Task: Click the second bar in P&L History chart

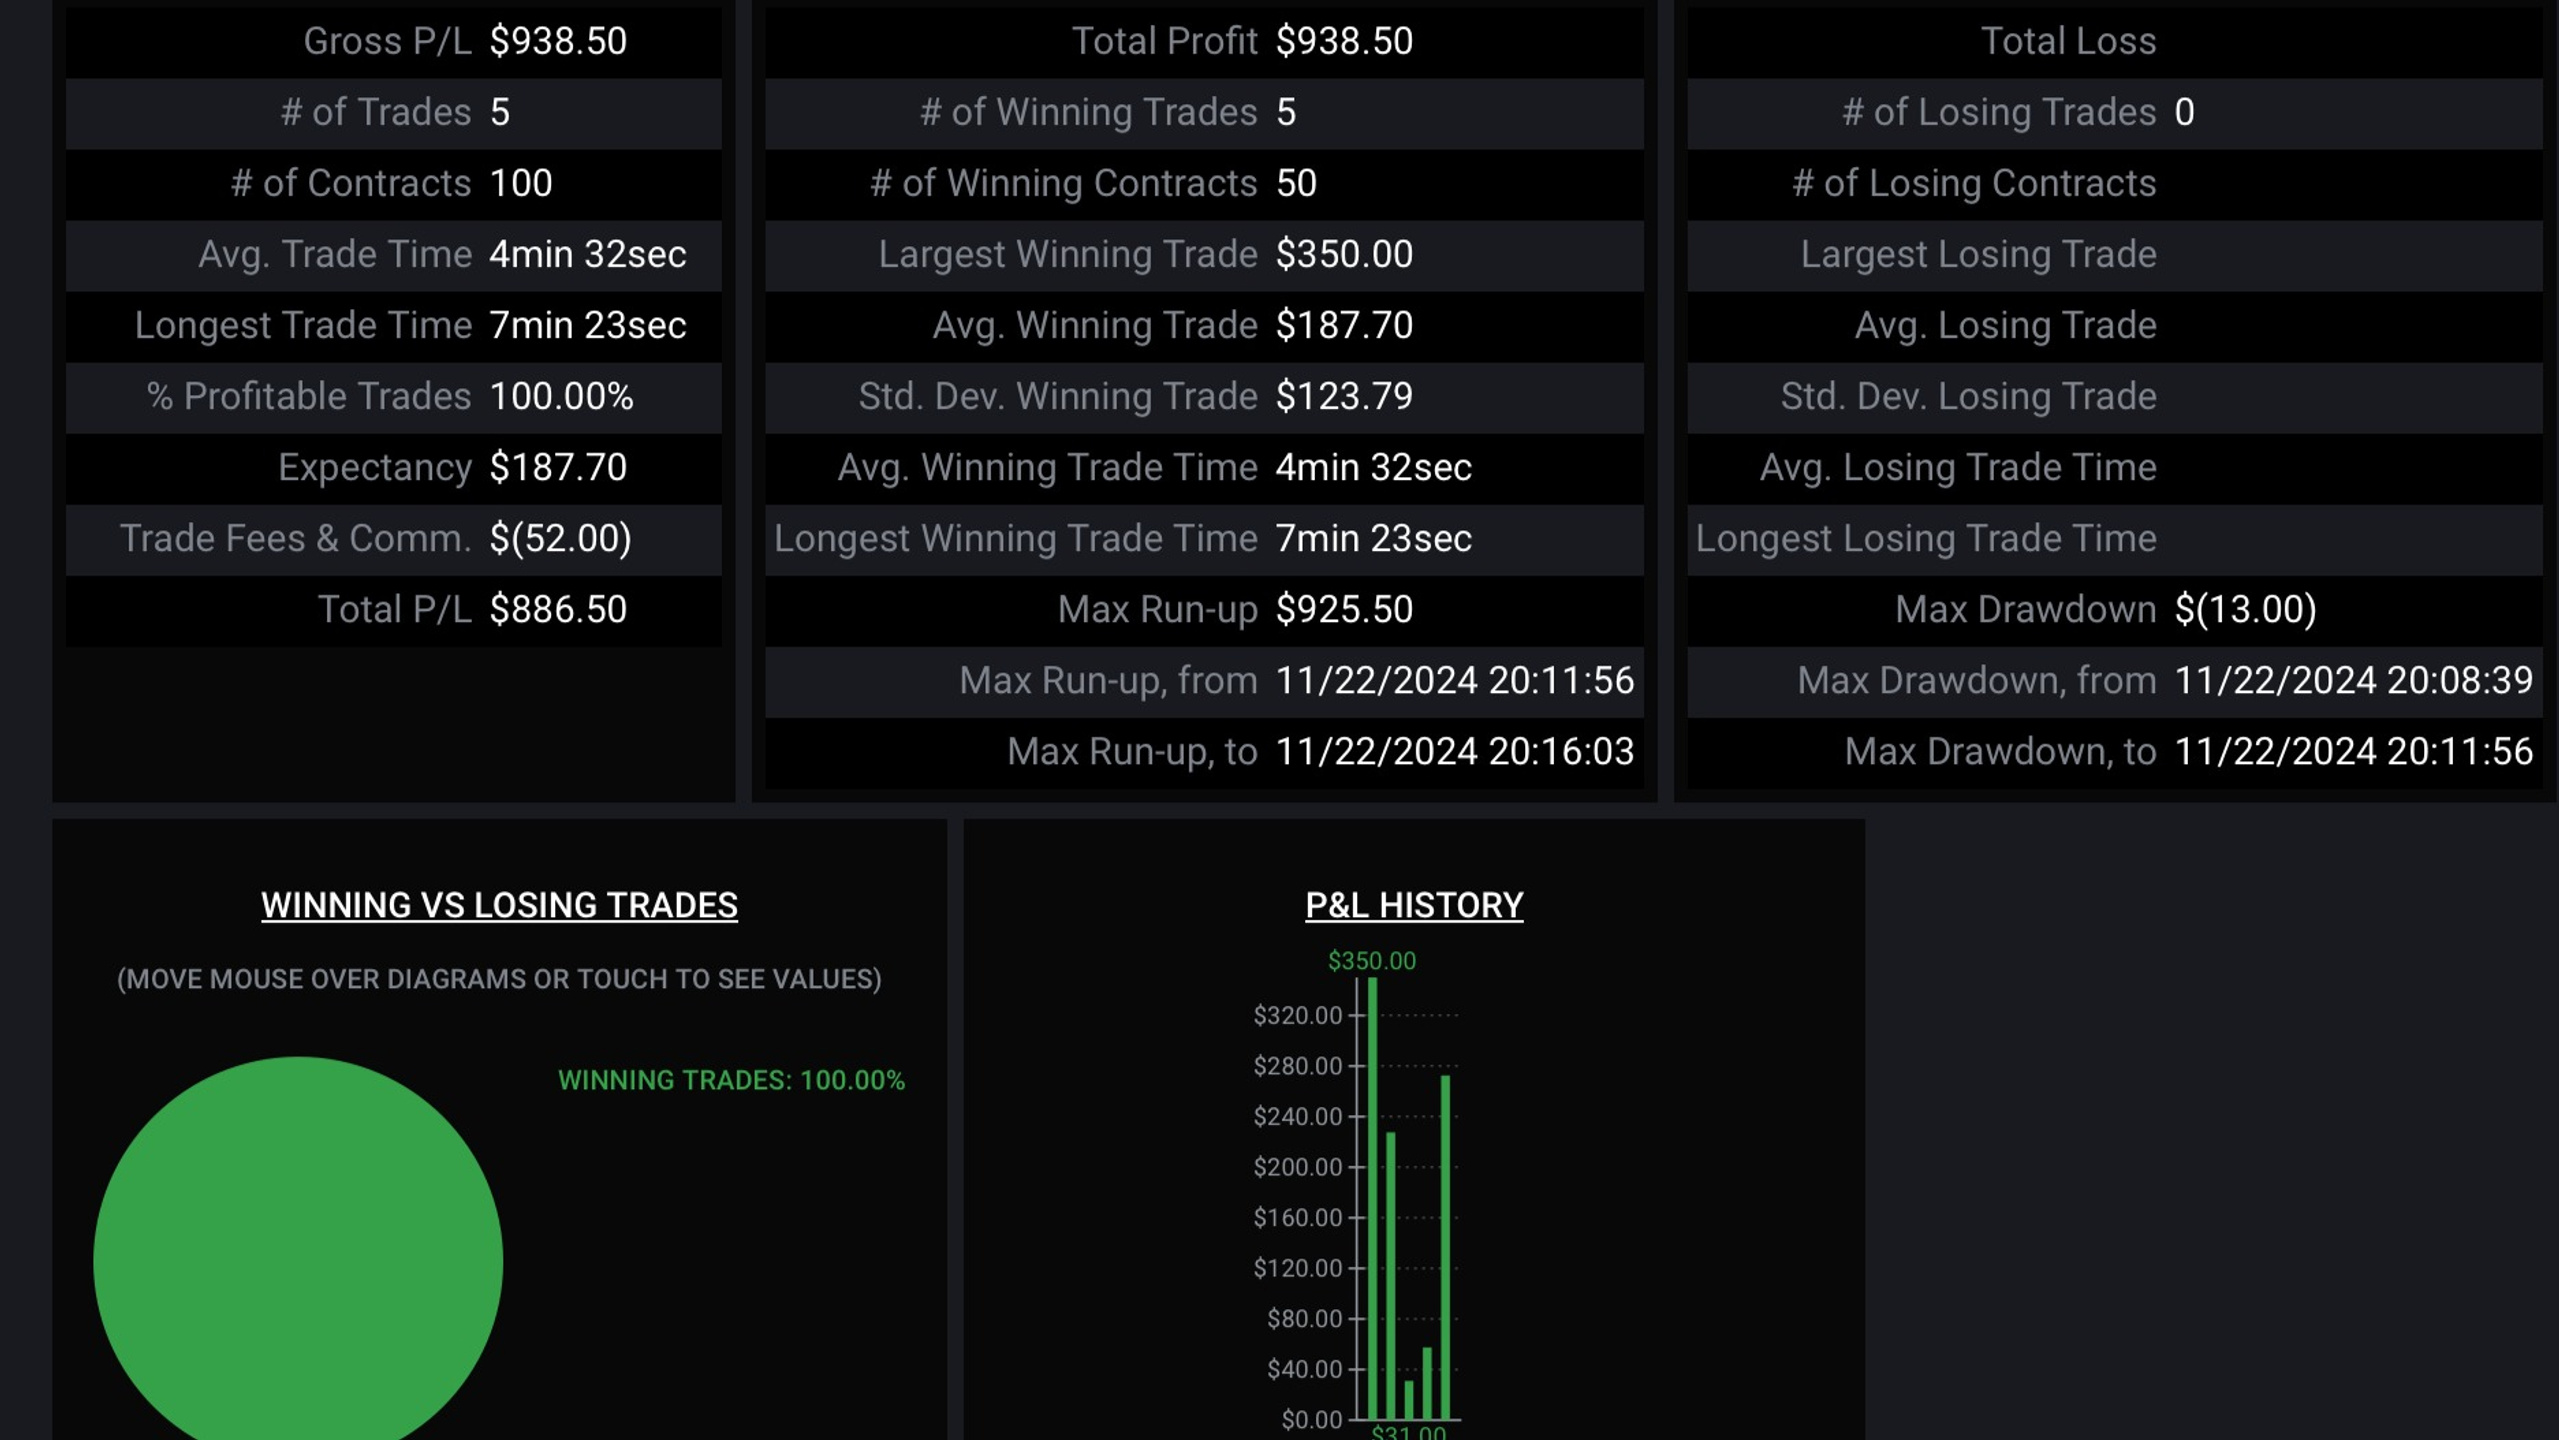Action: (1391, 1275)
